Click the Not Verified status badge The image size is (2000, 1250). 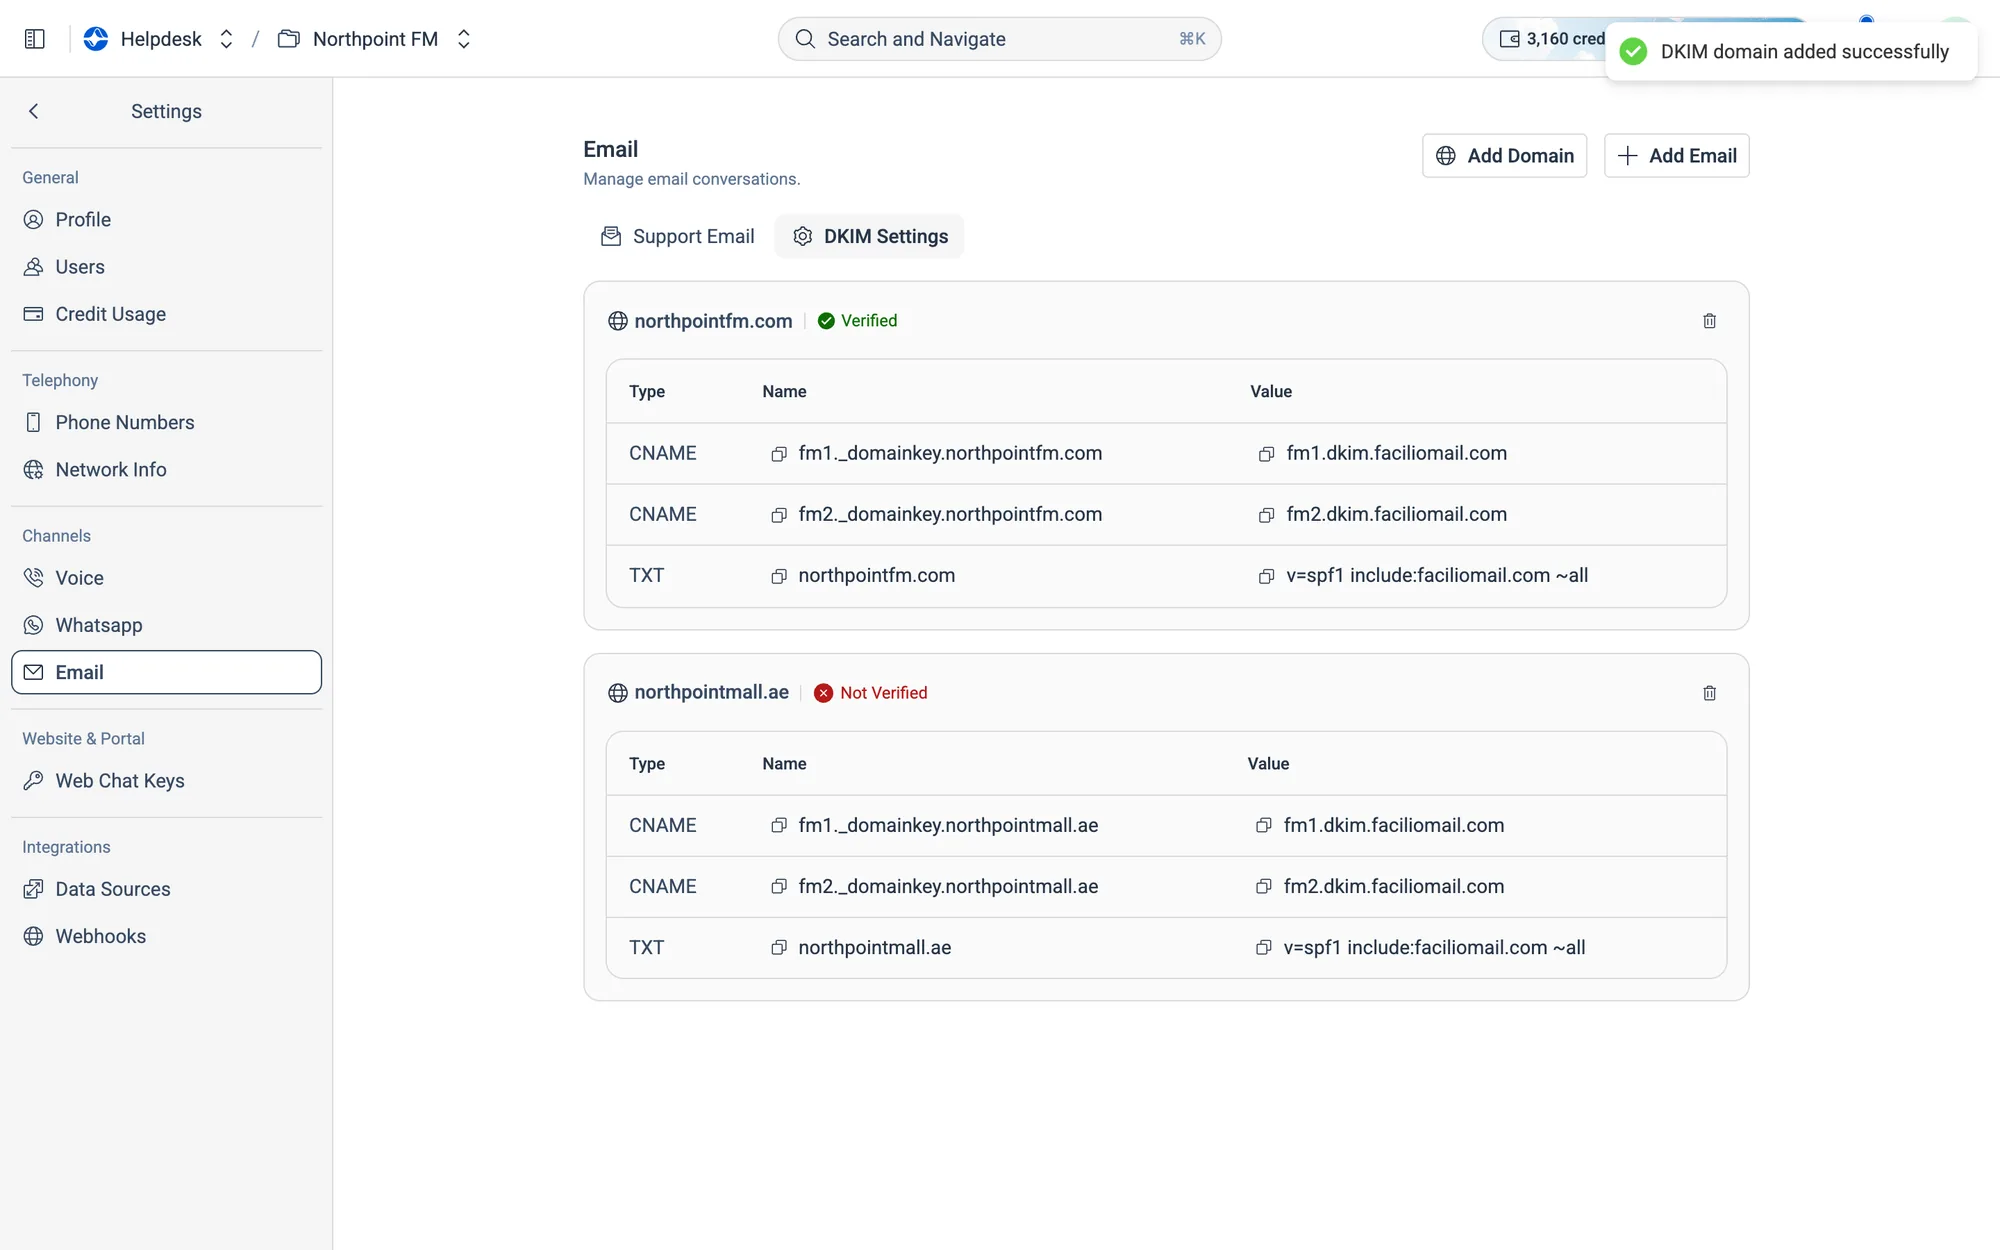click(870, 693)
